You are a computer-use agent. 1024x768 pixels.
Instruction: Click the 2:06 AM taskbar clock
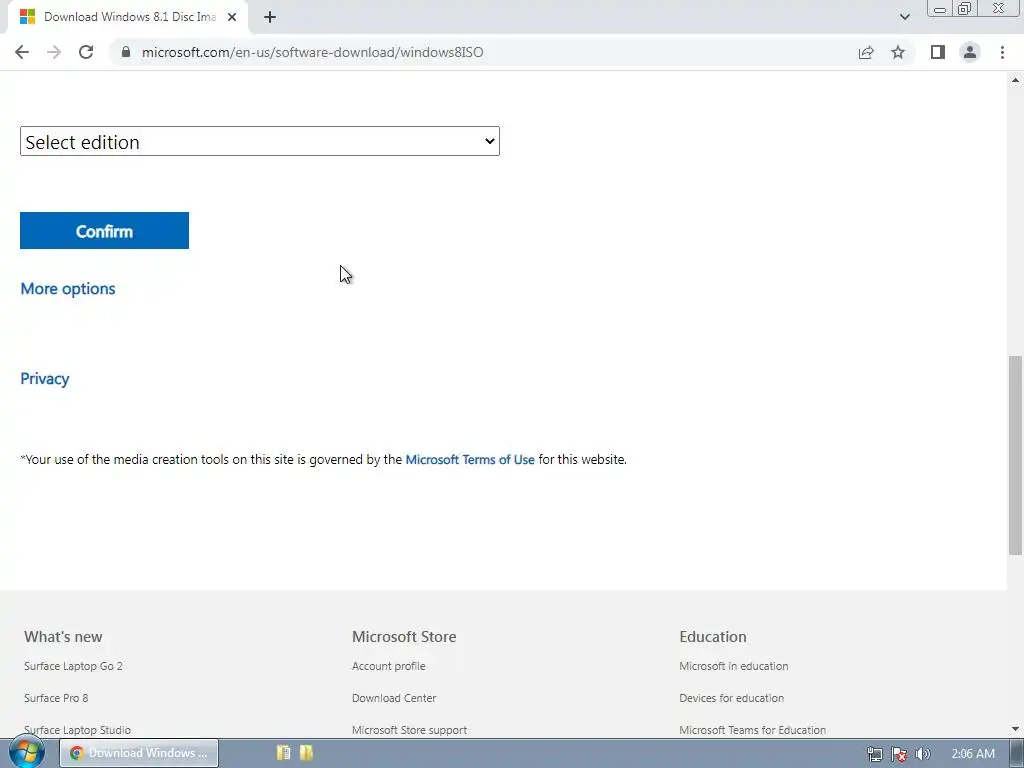pos(973,754)
